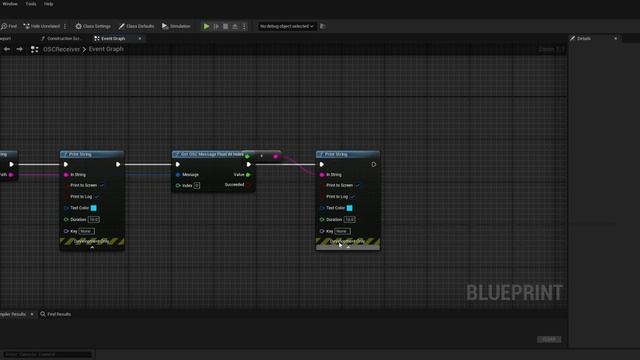Click the Succeeded output pin

[x=248, y=185]
